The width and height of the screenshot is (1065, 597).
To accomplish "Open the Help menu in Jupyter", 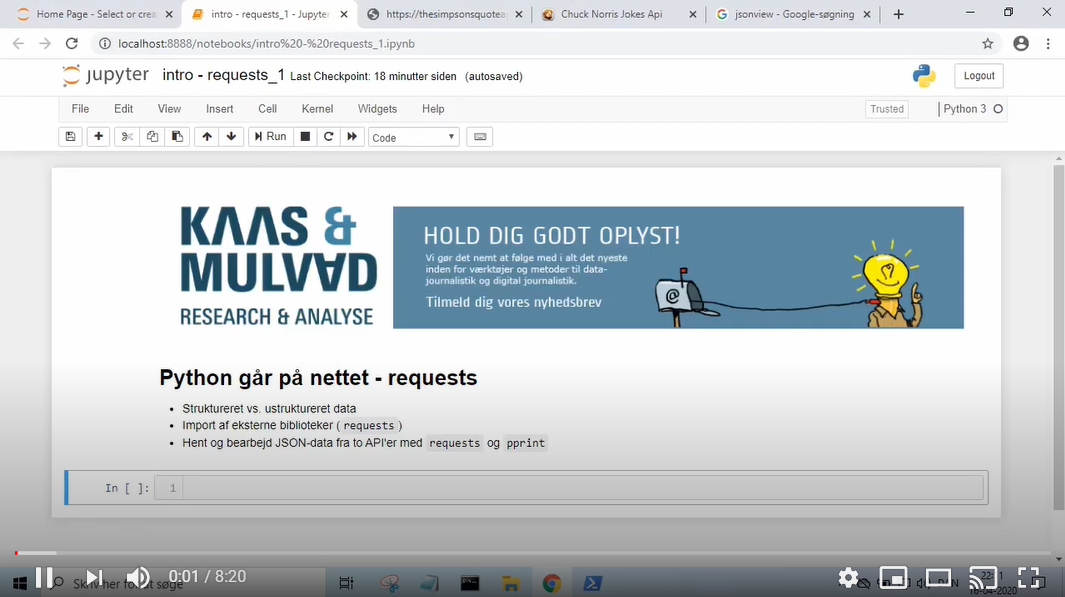I will pyautogui.click(x=433, y=109).
